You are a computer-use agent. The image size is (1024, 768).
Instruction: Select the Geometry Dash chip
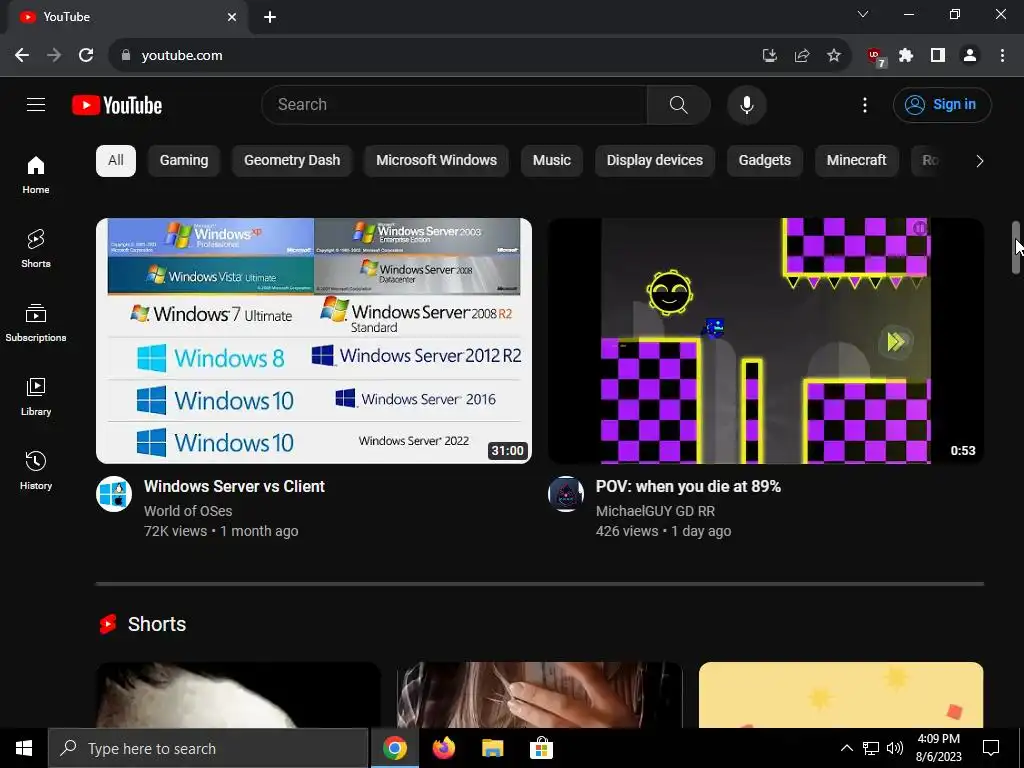(x=292, y=161)
